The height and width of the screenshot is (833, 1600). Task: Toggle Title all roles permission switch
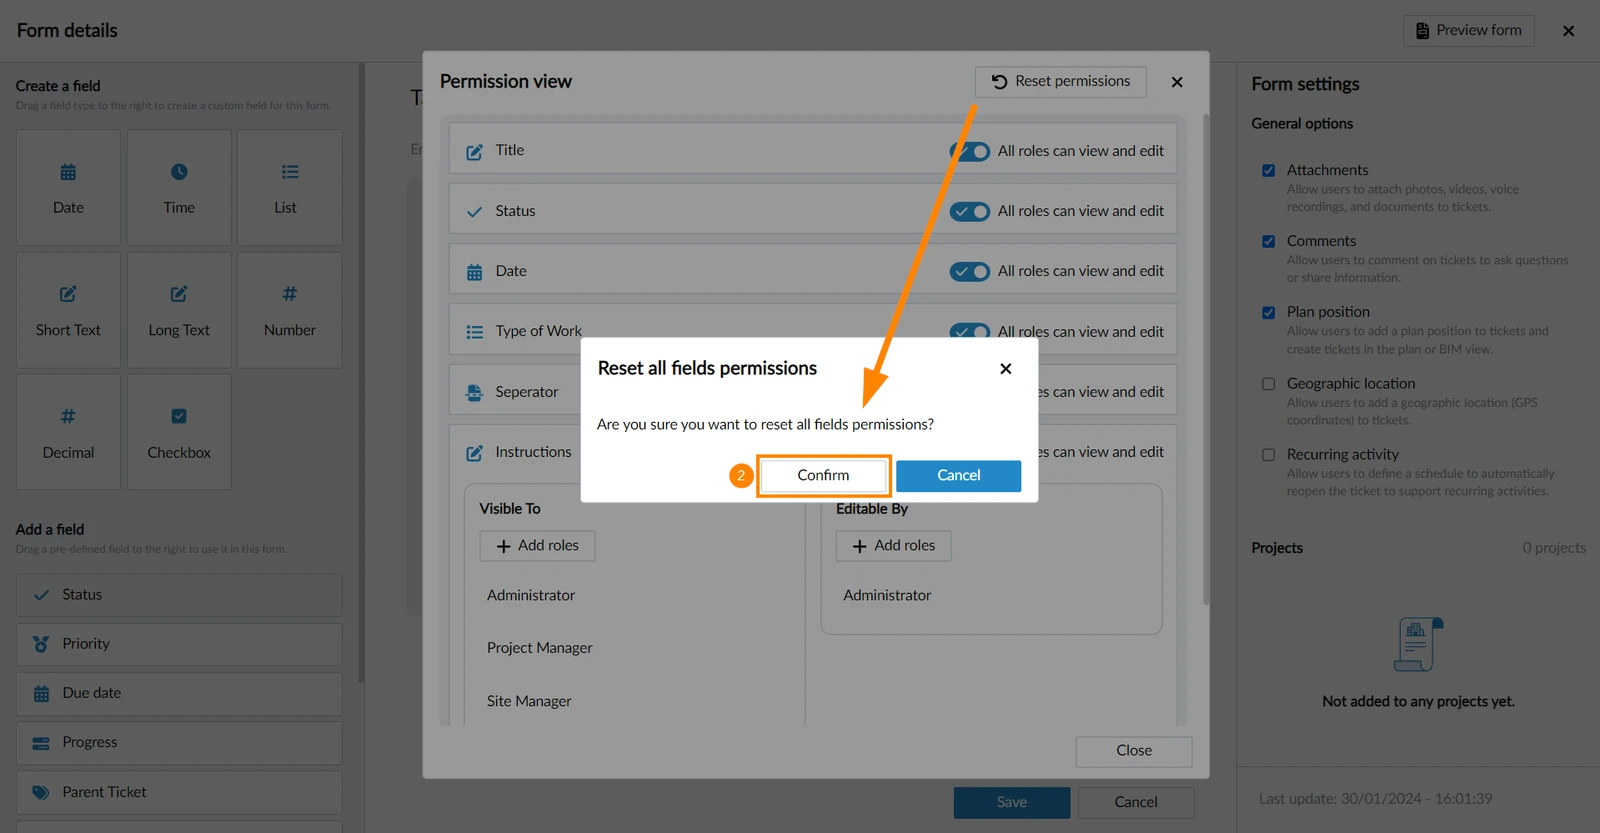click(970, 151)
